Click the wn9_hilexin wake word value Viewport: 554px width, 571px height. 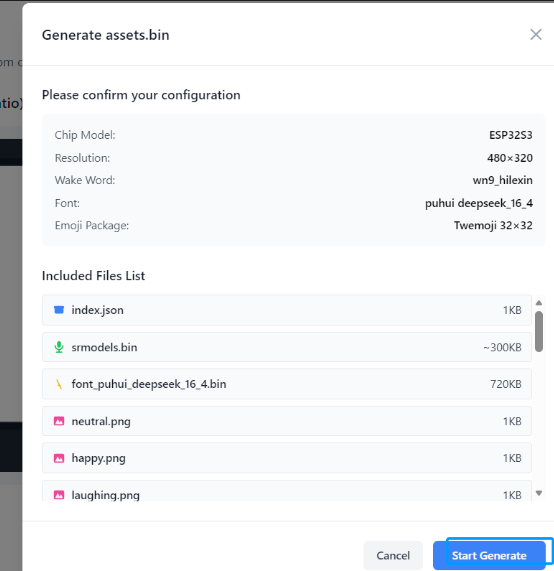[503, 180]
